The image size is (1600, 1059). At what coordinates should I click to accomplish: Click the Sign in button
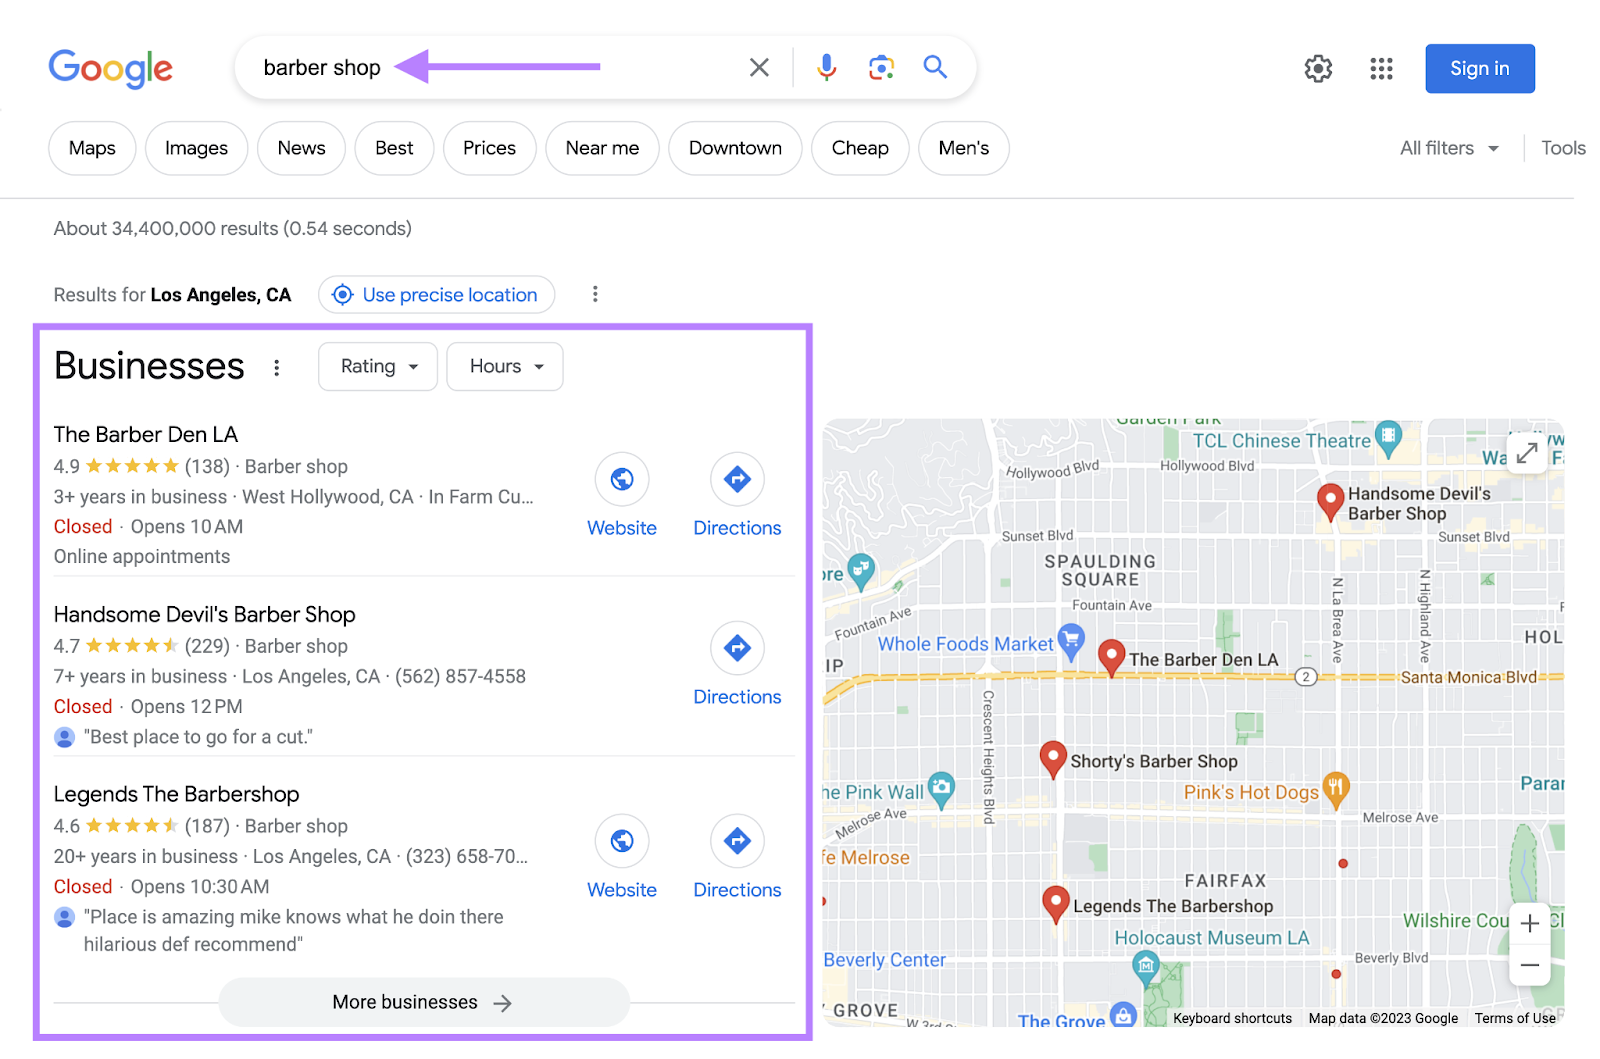1480,68
